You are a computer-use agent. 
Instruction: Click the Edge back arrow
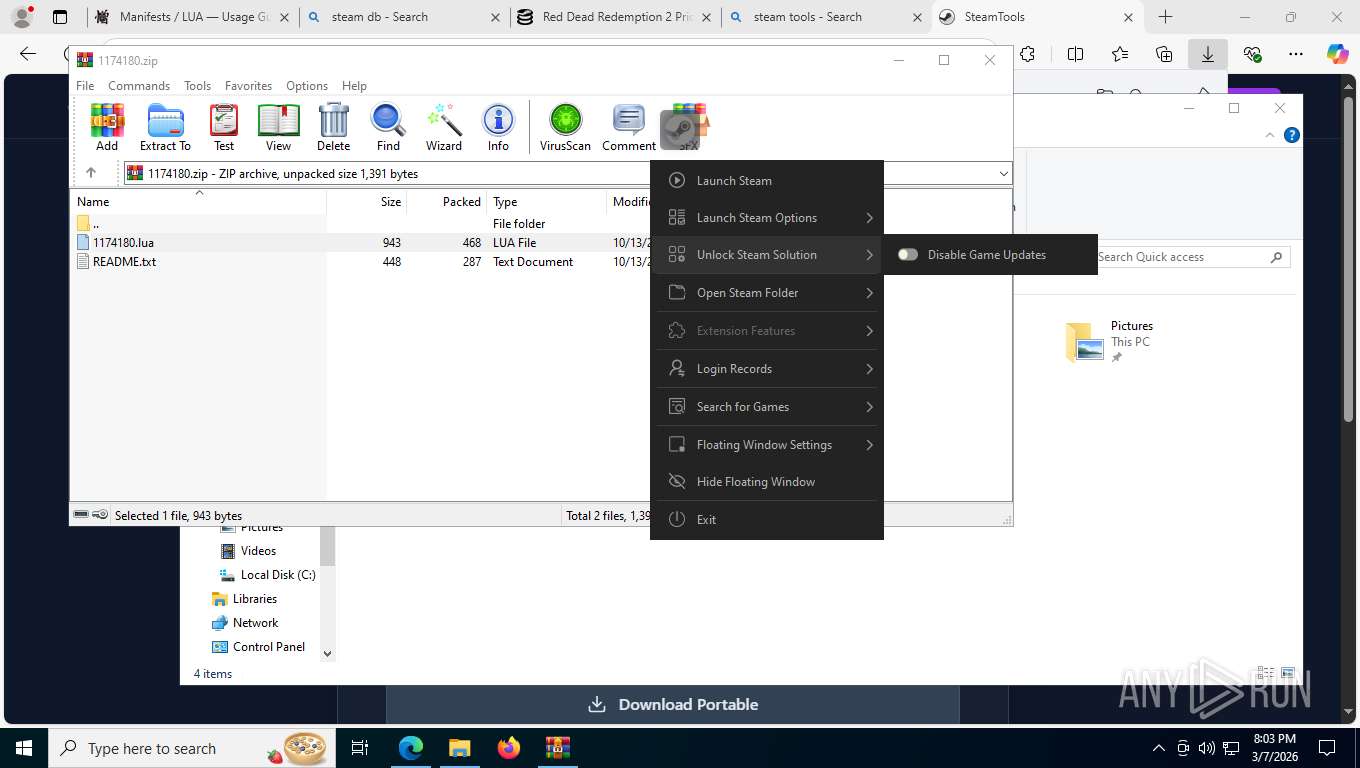28,54
